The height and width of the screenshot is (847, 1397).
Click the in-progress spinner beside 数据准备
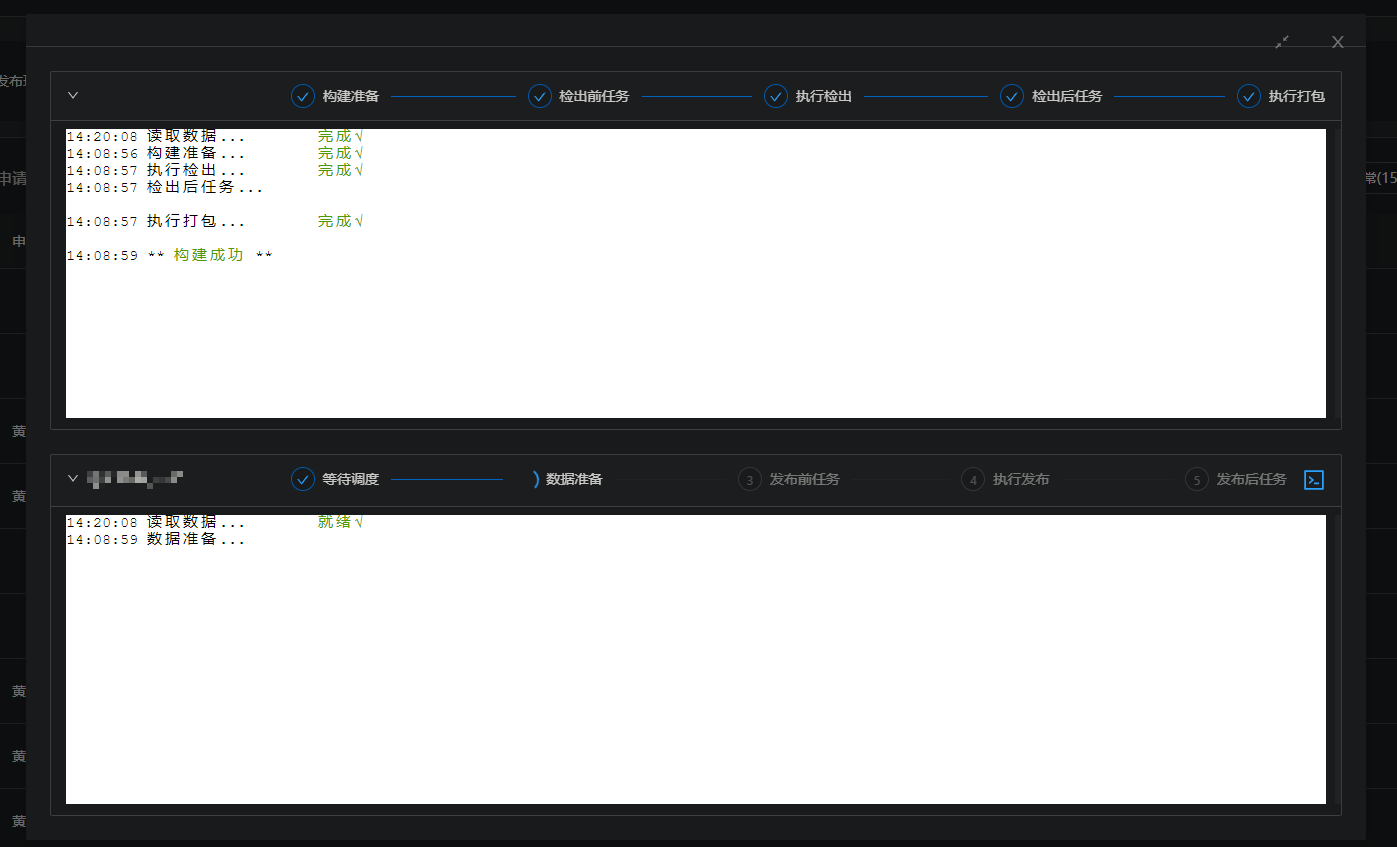[537, 479]
